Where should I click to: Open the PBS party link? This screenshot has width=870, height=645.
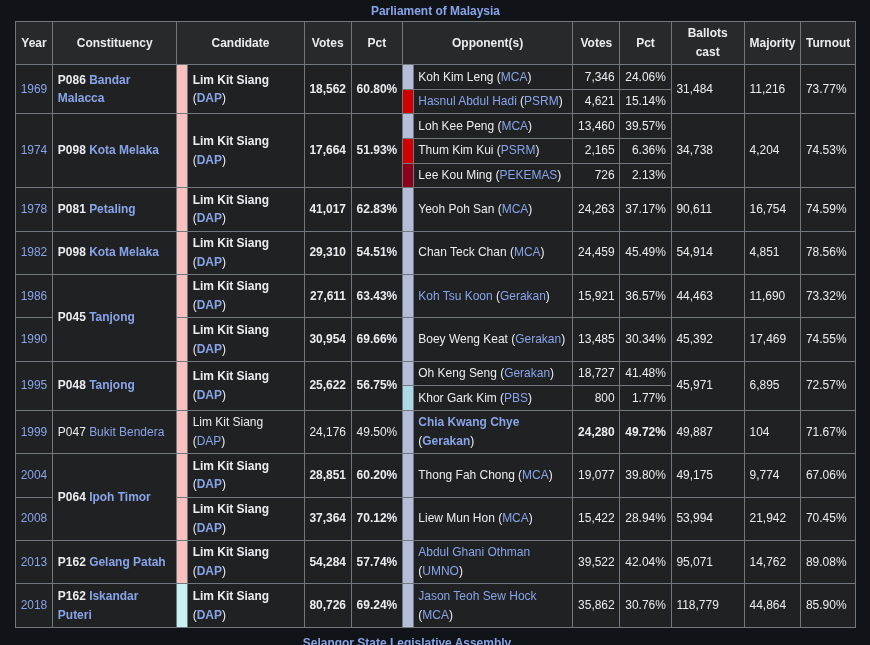[x=515, y=398]
